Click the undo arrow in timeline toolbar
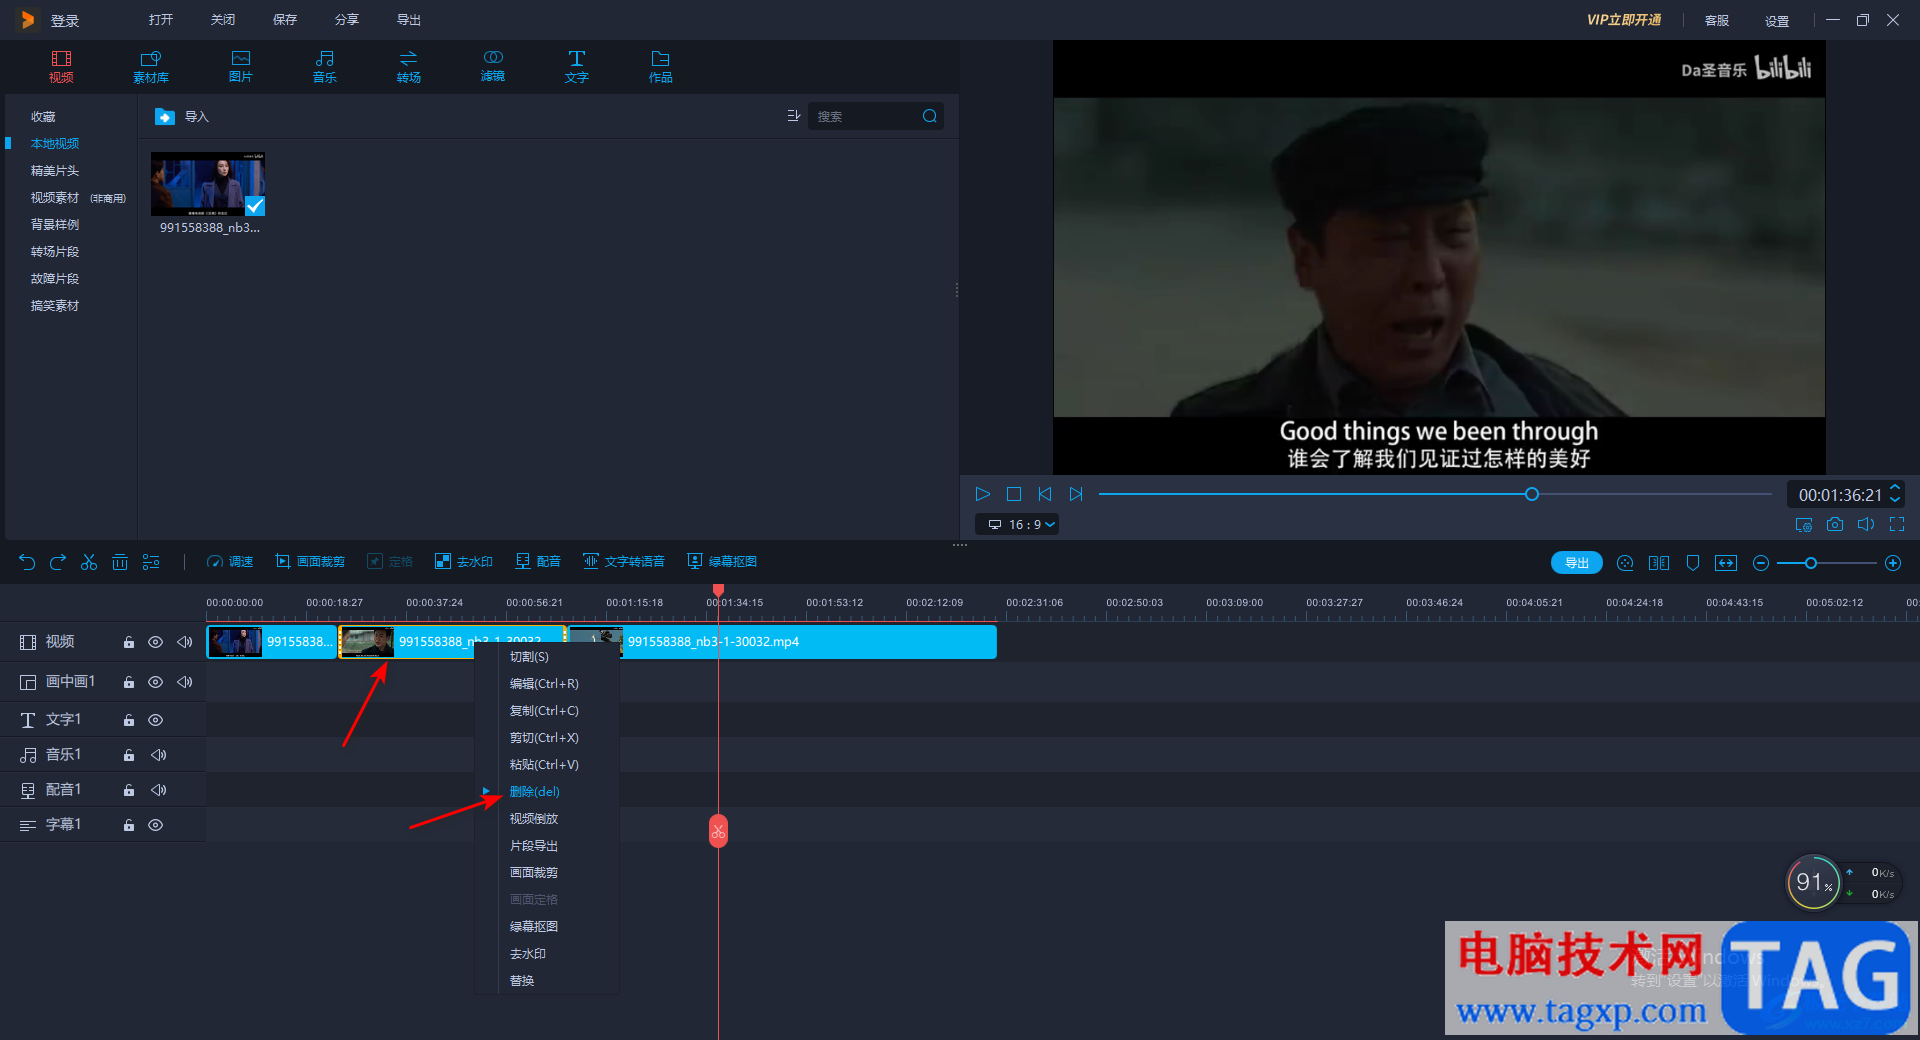Image resolution: width=1920 pixels, height=1040 pixels. pos(27,562)
